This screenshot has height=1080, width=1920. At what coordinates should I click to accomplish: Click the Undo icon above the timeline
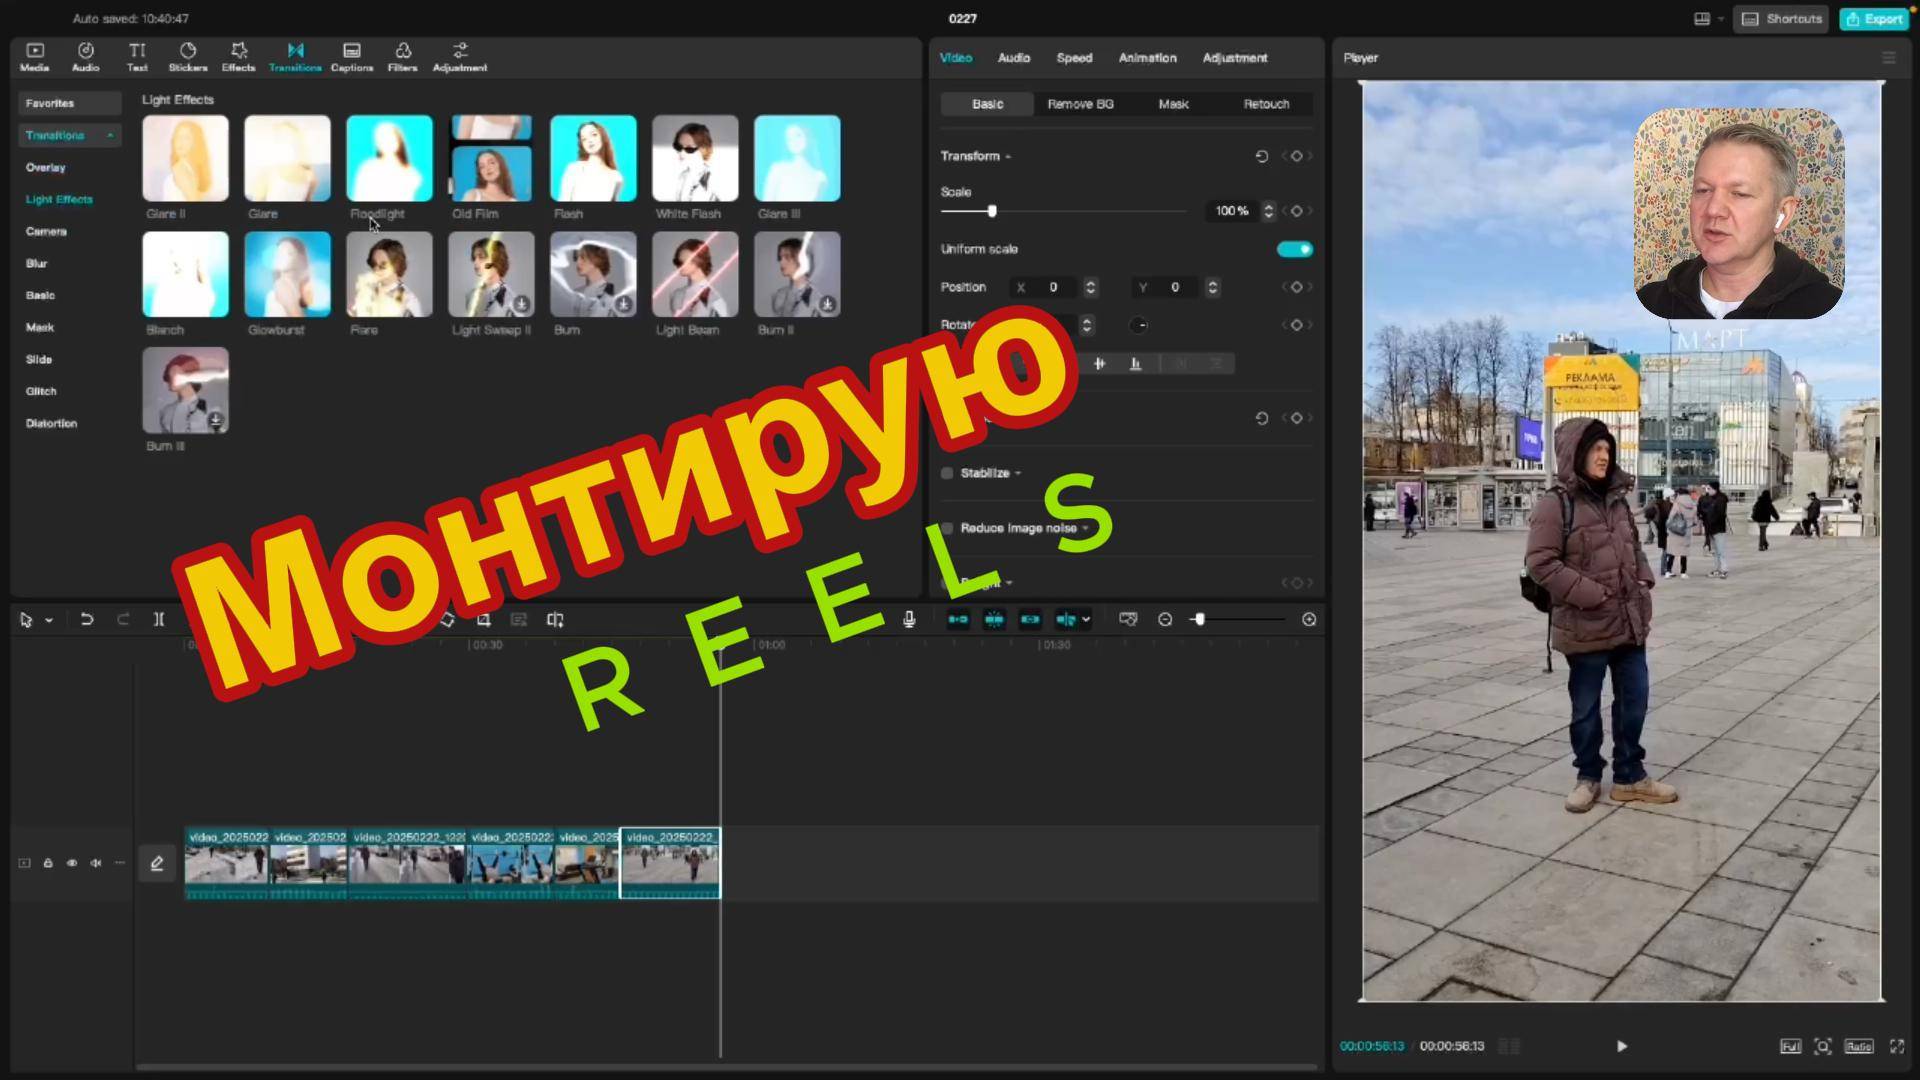87,619
